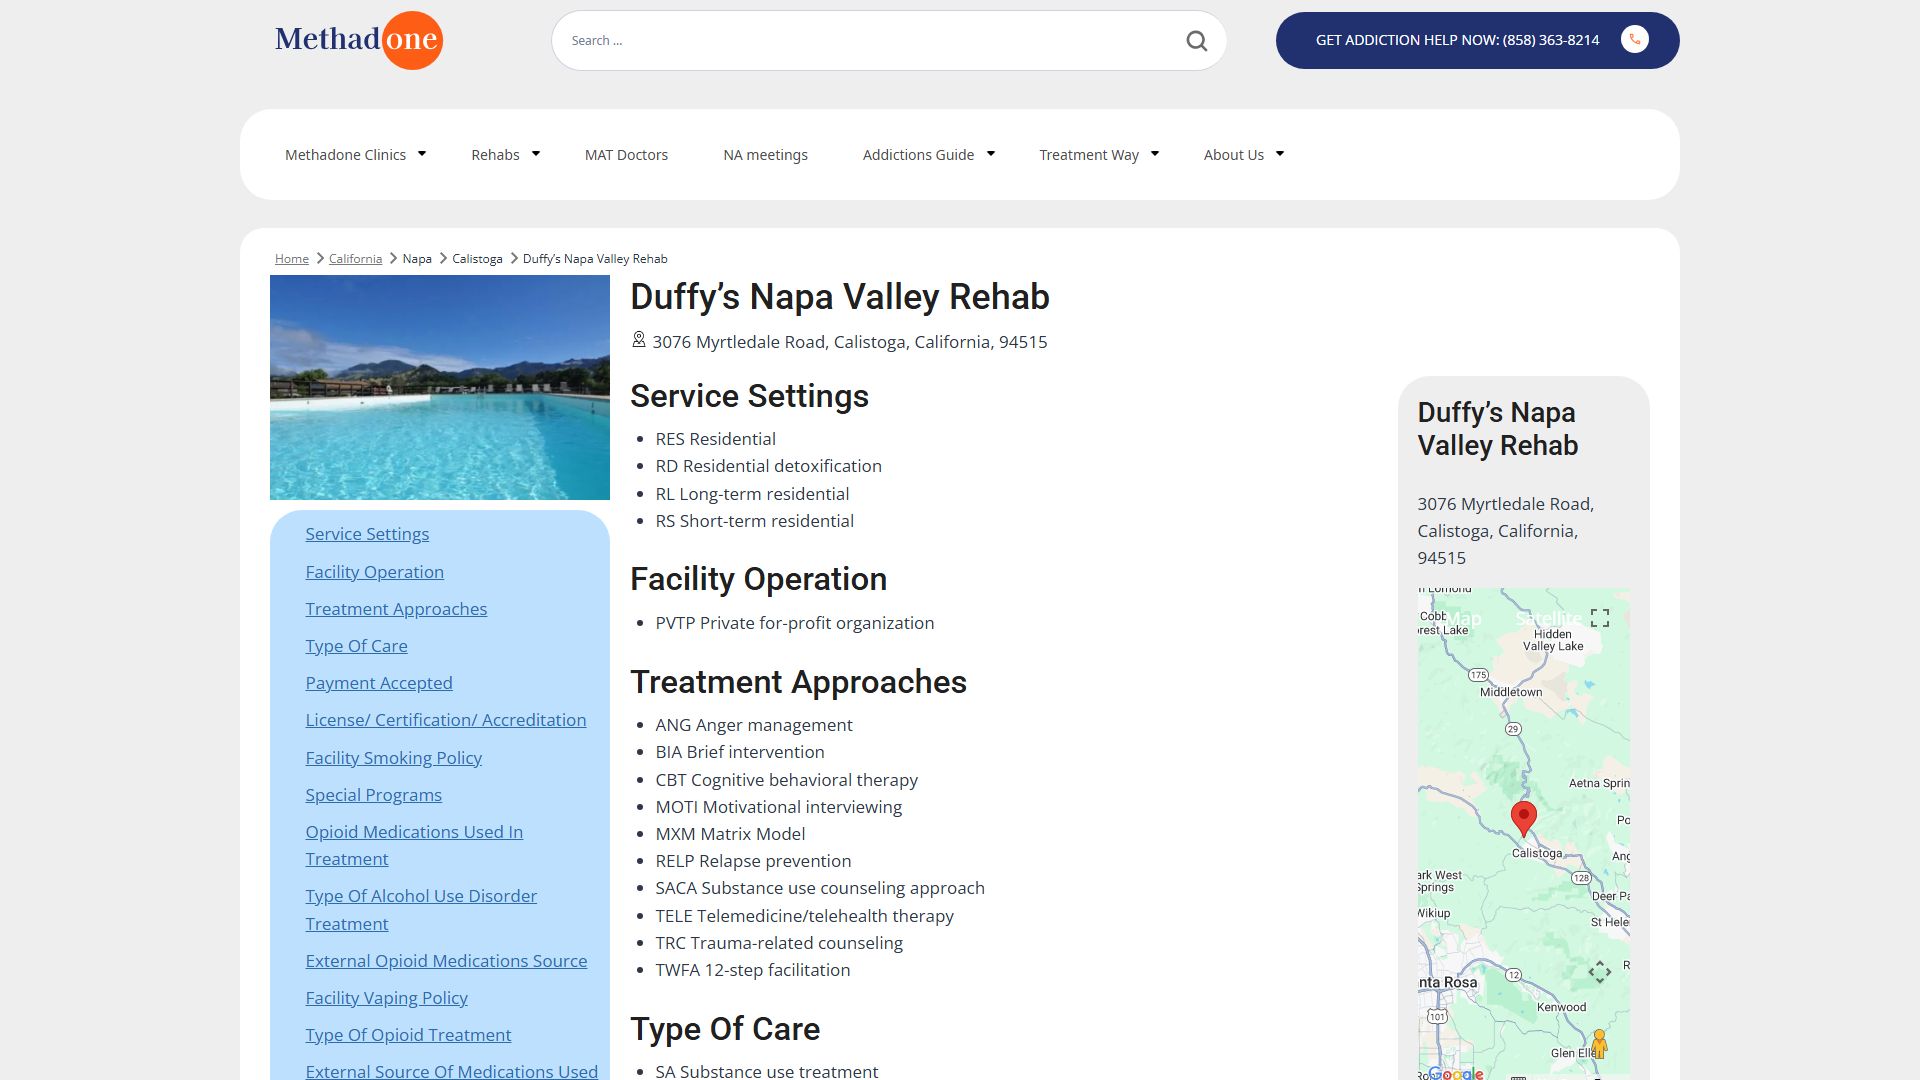The height and width of the screenshot is (1080, 1920).
Task: Jump to Type Of Alcohol Use Disorder Treatment
Action: point(421,910)
